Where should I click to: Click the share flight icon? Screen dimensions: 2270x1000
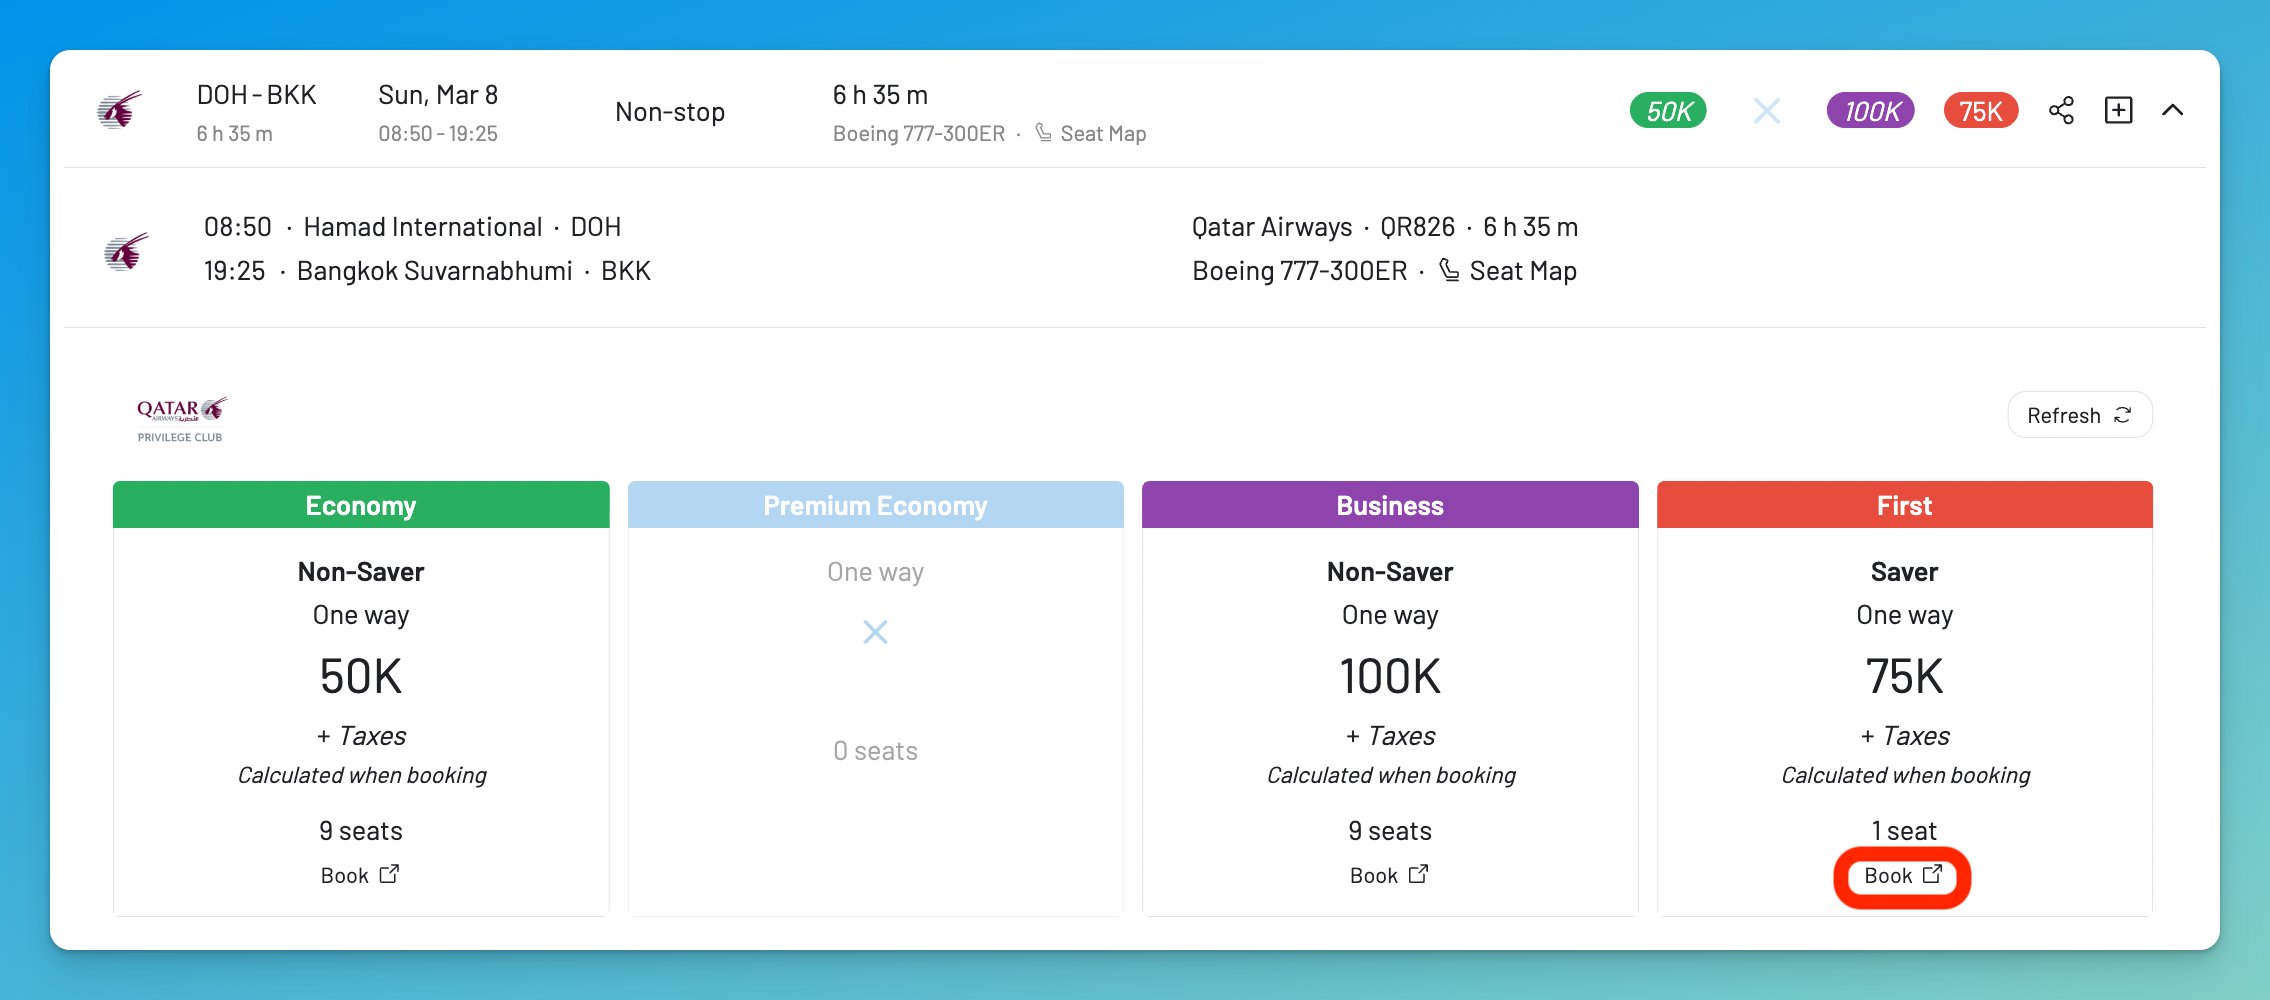click(2063, 111)
